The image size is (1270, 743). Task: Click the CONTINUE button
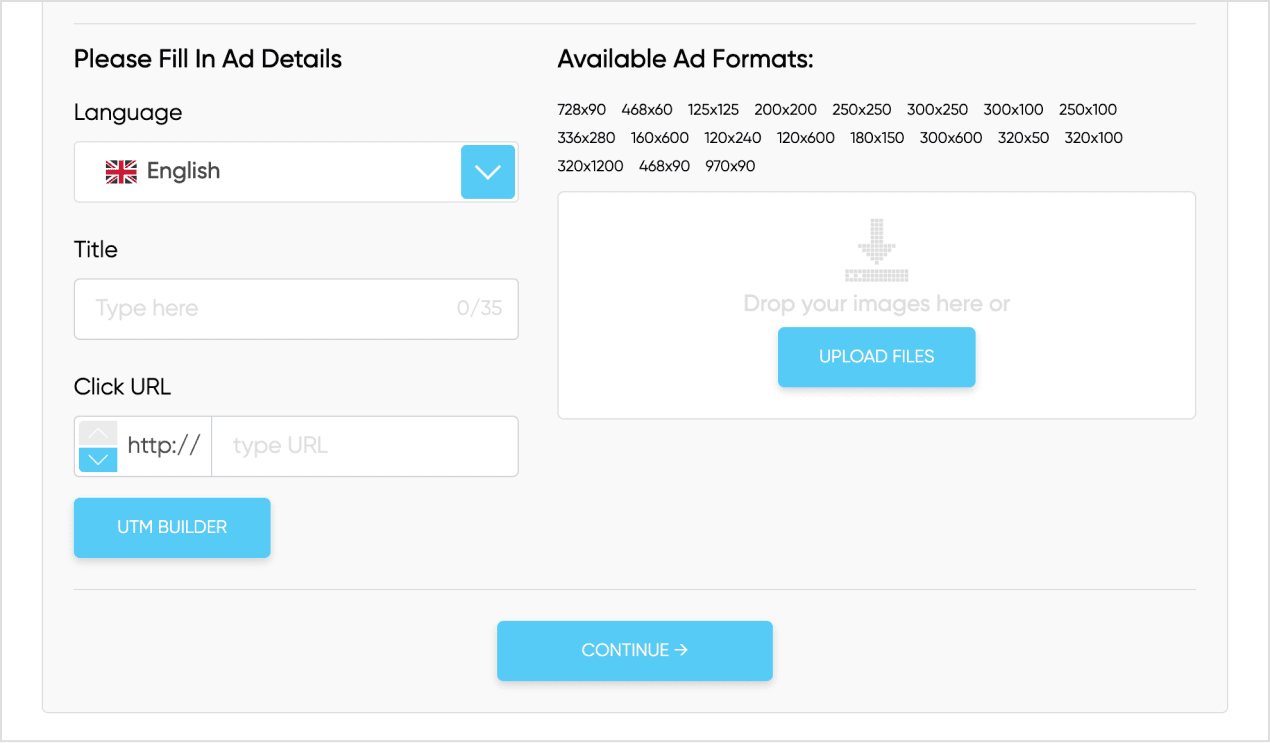635,651
